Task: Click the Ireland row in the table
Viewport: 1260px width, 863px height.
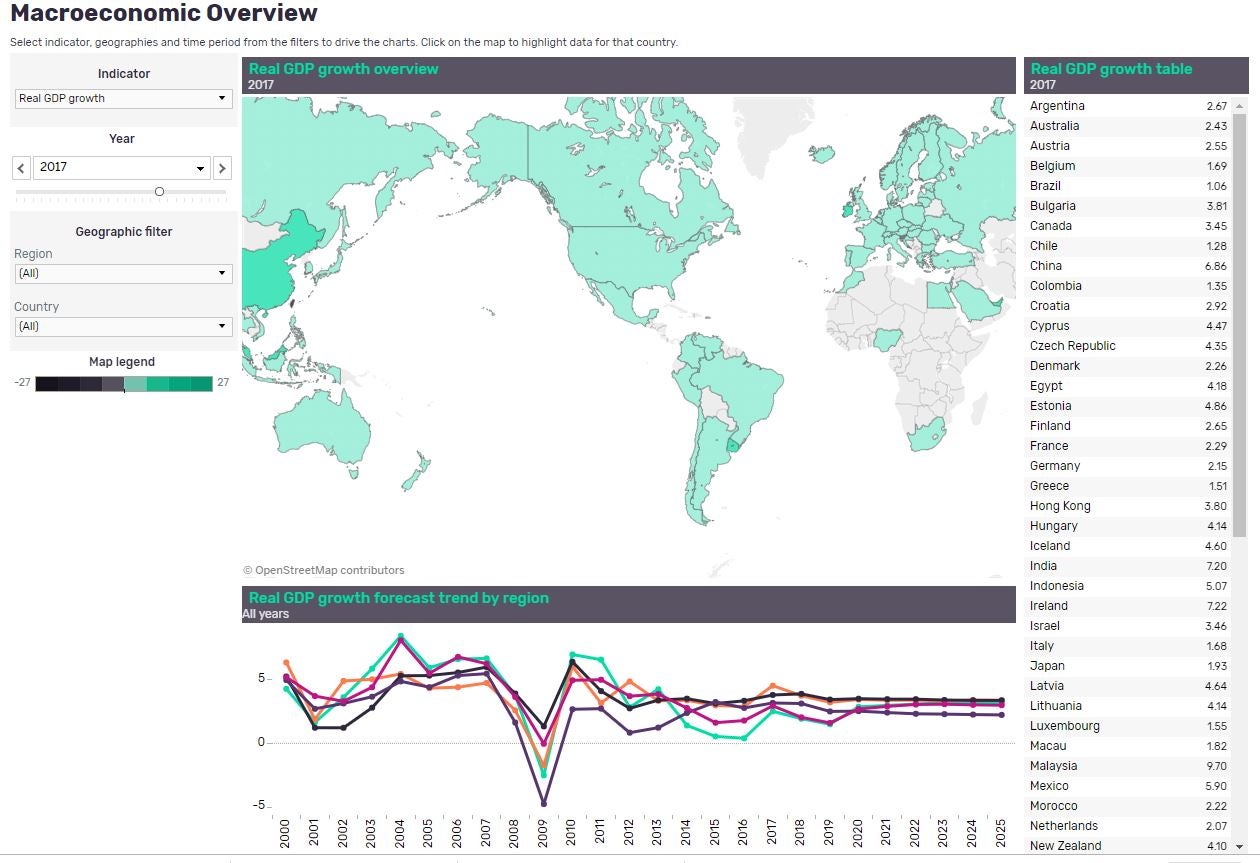Action: coord(1128,606)
